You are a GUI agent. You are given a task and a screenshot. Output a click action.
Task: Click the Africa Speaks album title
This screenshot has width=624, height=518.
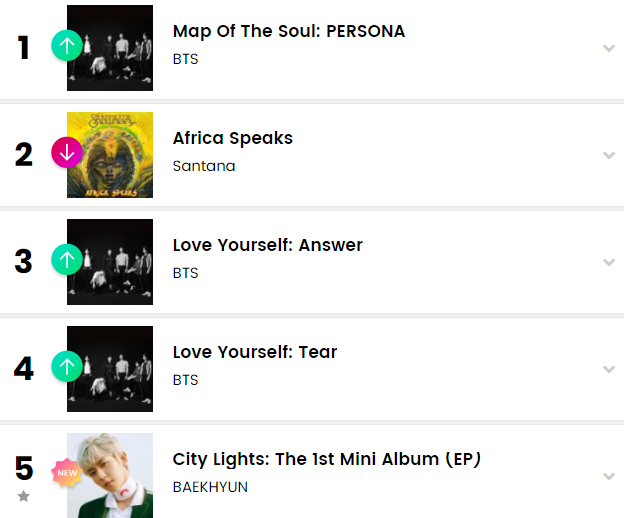[x=233, y=138]
